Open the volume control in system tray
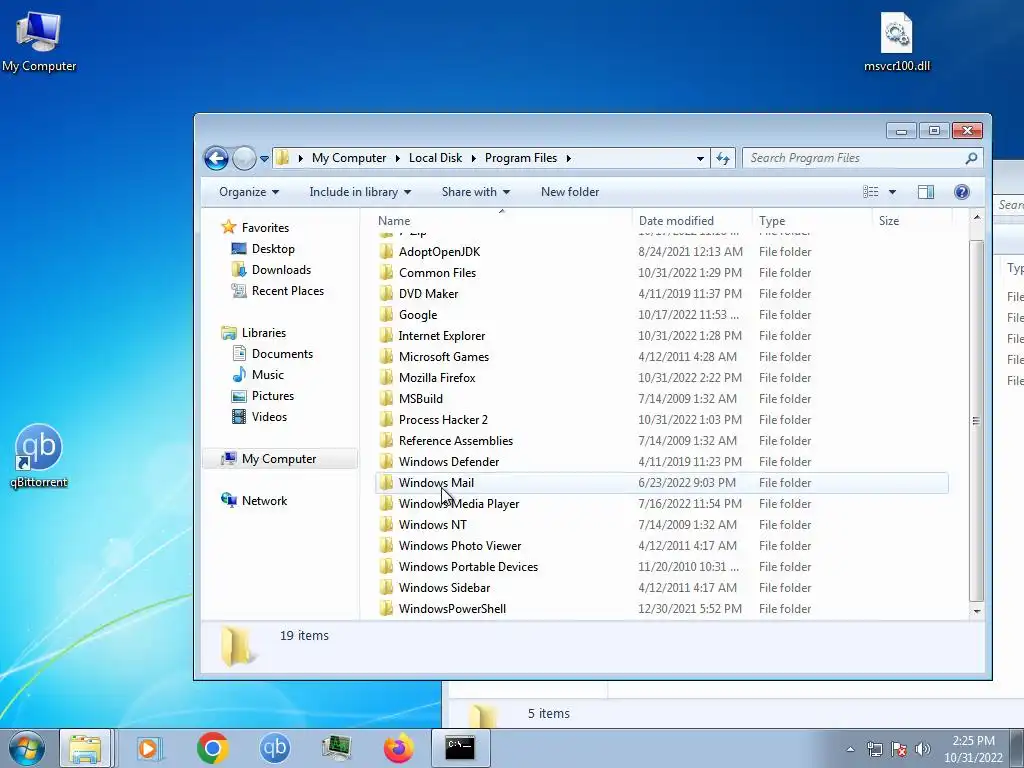 (922, 749)
